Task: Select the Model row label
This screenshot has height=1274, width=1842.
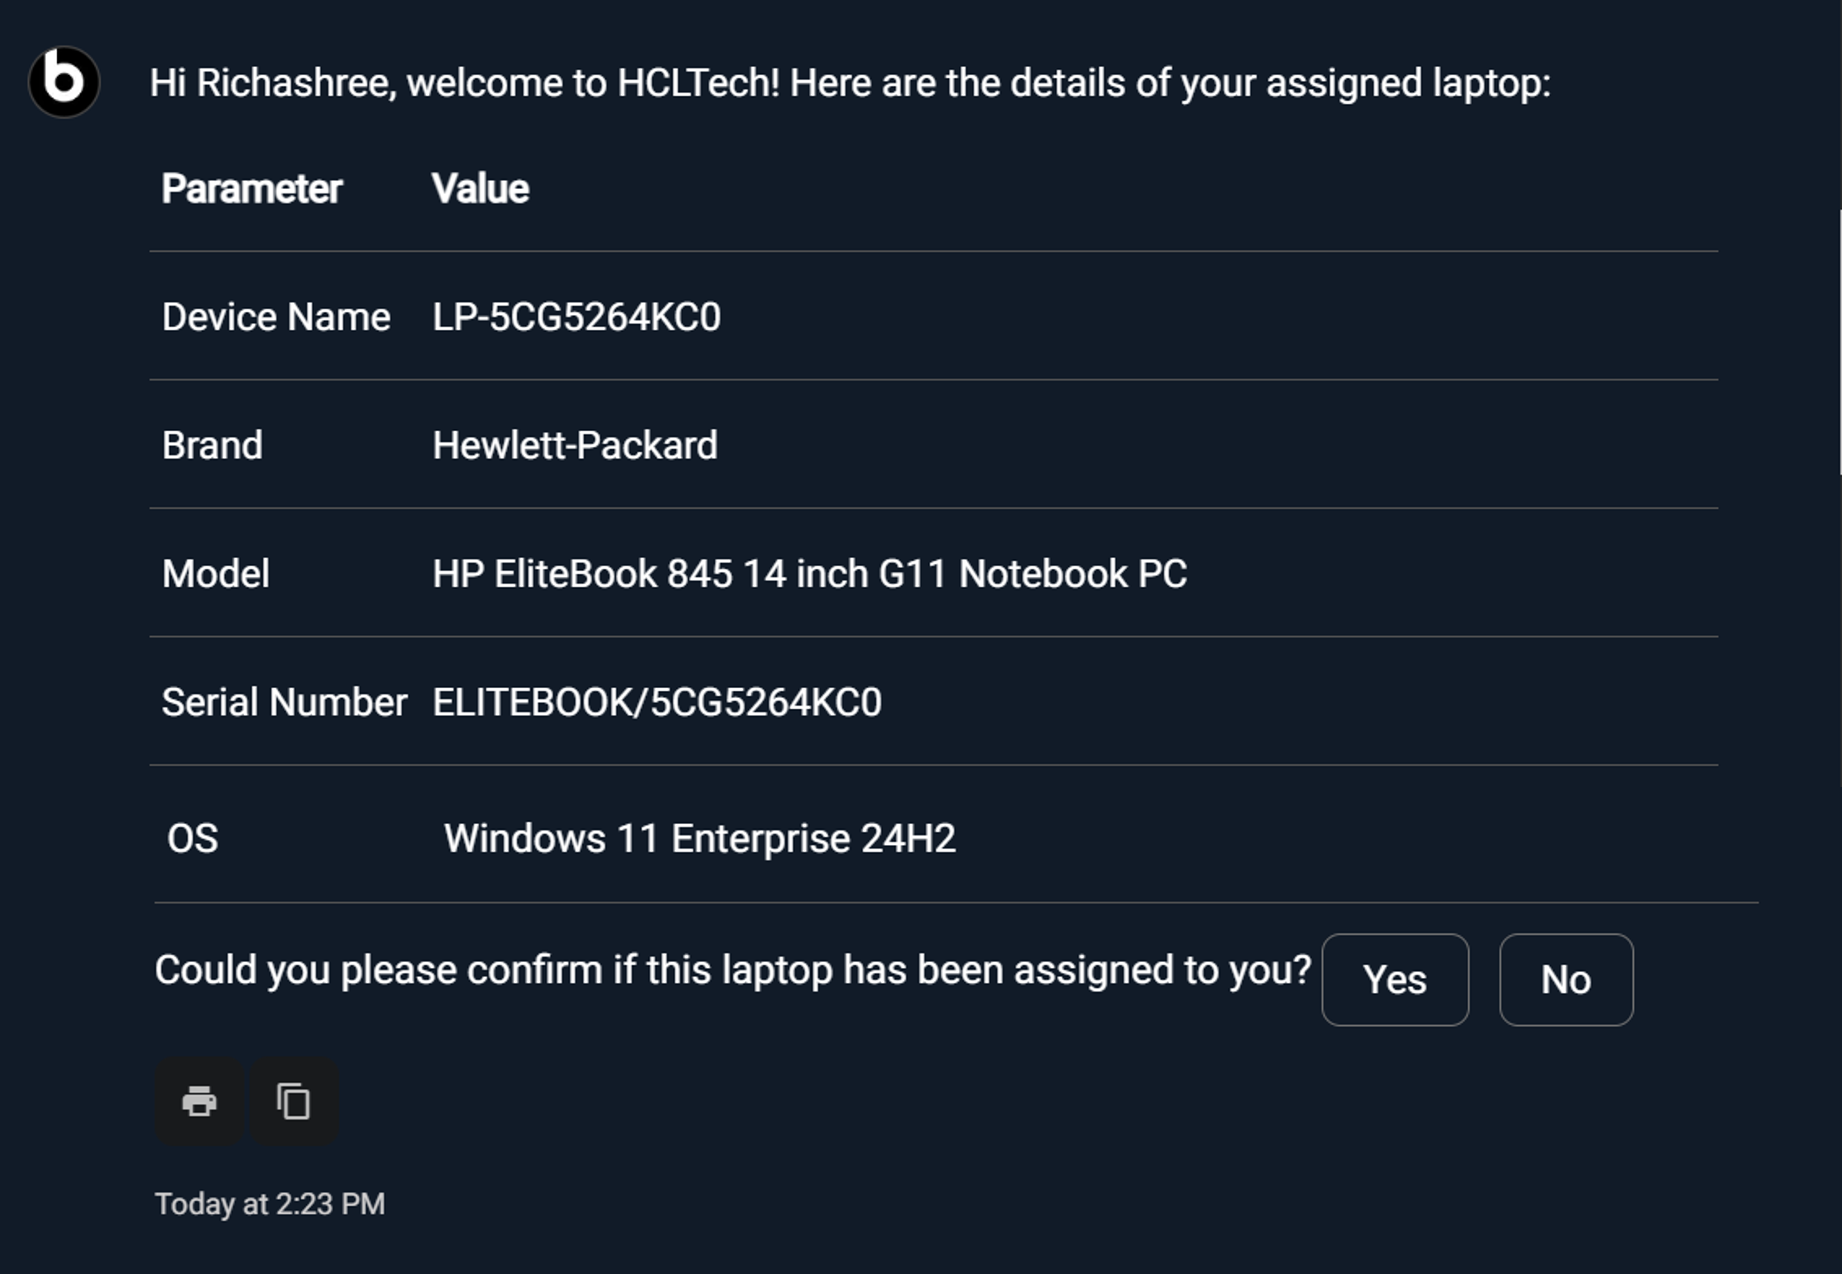Action: pos(216,574)
